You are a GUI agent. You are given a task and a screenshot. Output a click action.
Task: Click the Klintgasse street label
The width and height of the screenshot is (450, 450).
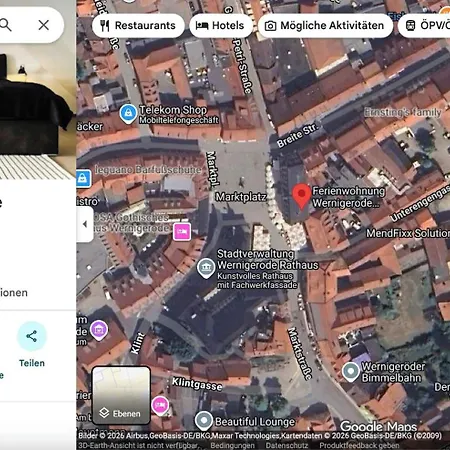(x=197, y=384)
